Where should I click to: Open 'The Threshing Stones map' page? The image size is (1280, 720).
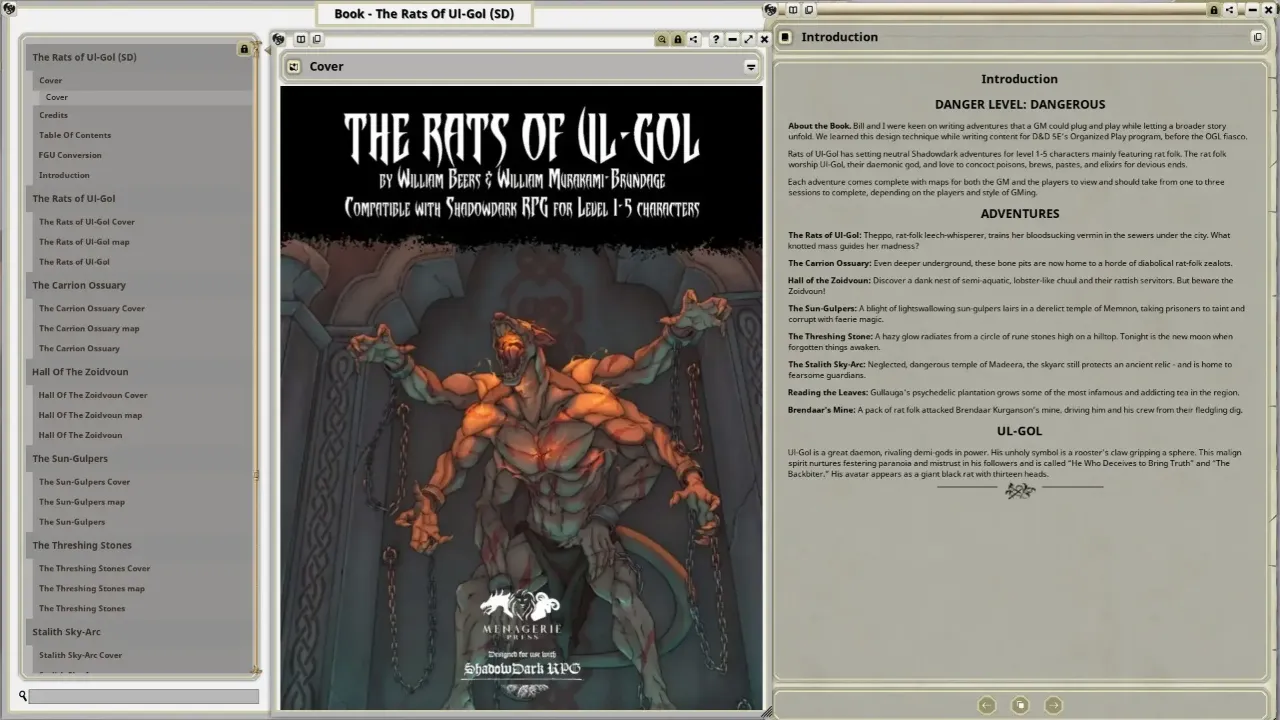pyautogui.click(x=92, y=588)
